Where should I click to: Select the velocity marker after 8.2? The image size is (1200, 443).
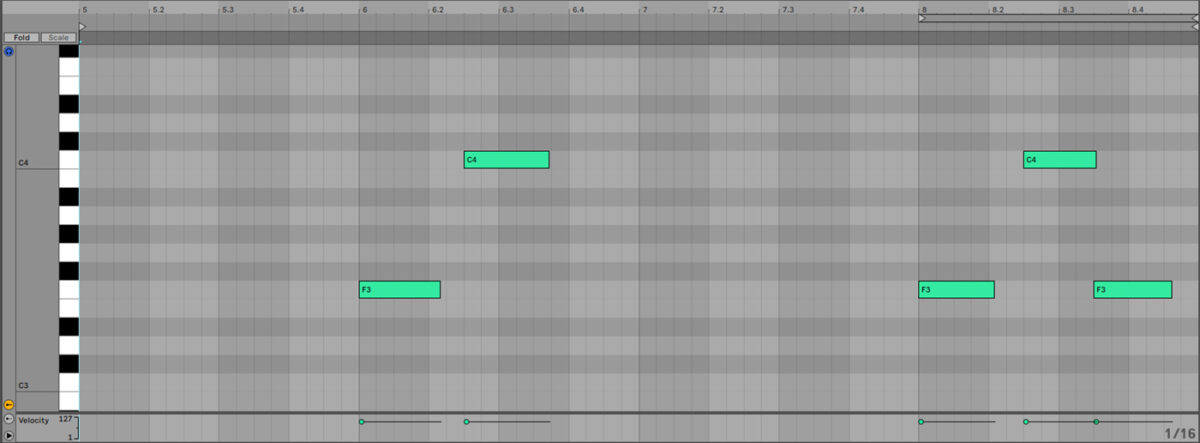(x=1025, y=422)
